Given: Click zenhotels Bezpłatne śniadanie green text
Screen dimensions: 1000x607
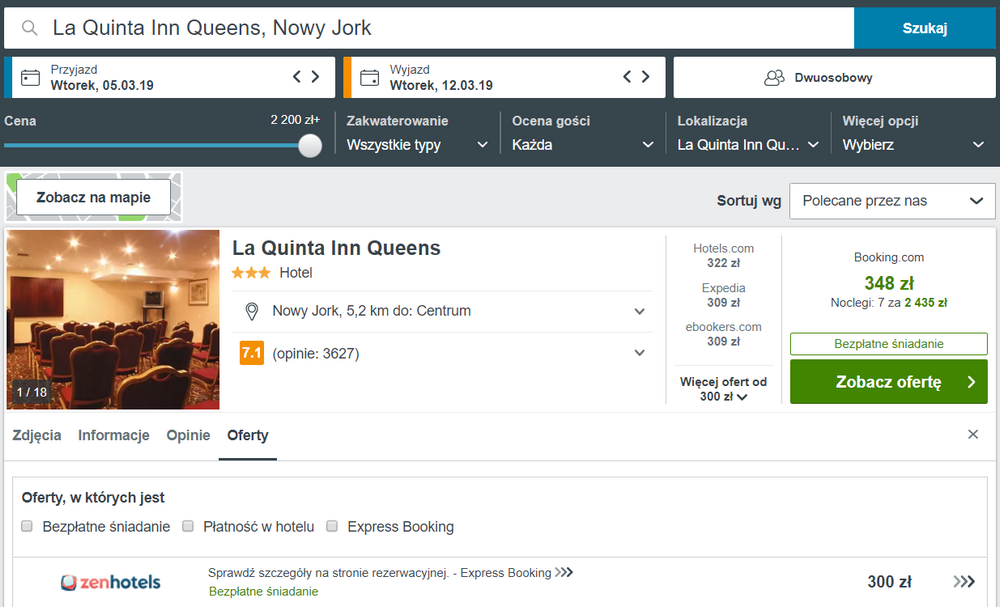Looking at the screenshot, I should tap(263, 592).
